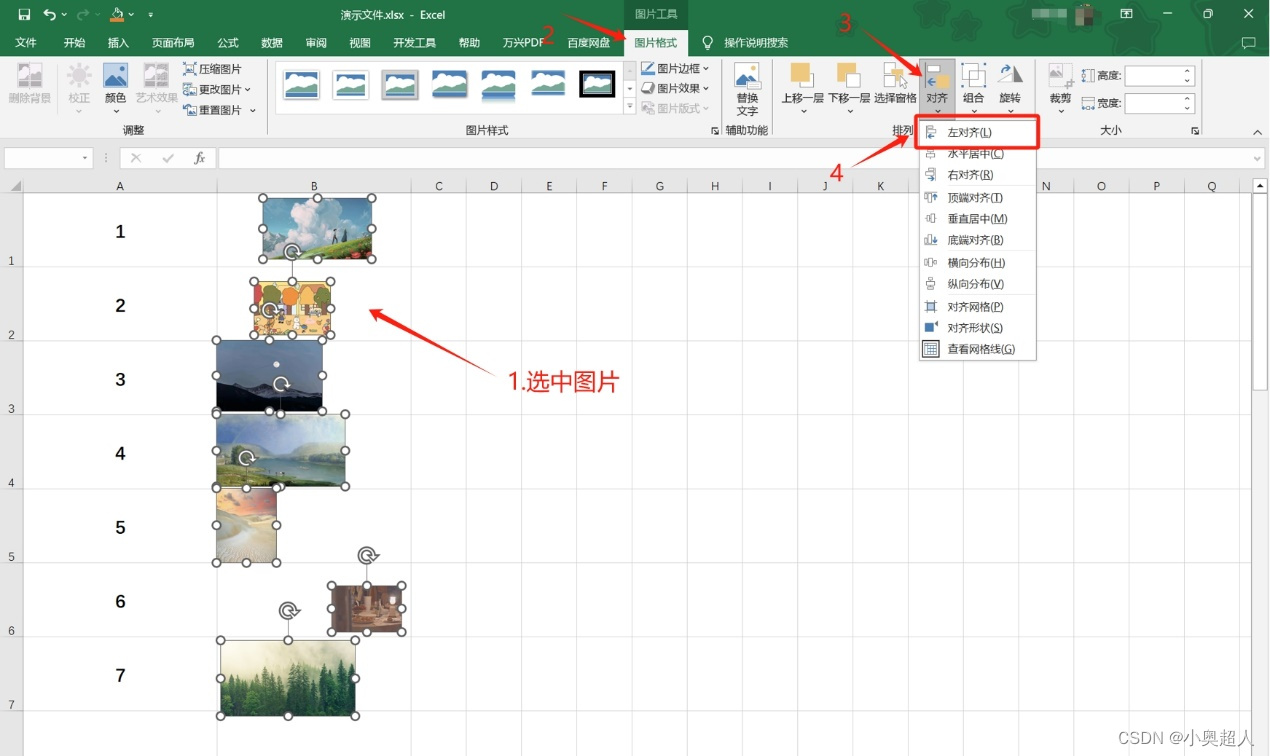Click the Undo arrow icon
Screen dimensions: 1270x756
click(x=50, y=14)
